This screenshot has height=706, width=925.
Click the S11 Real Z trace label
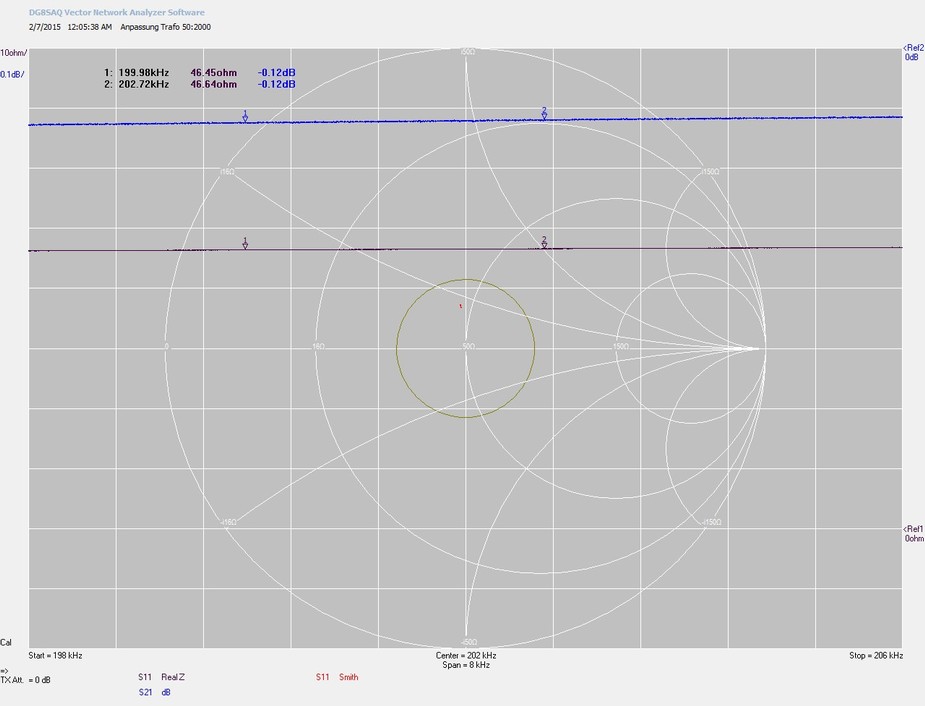pyautogui.click(x=161, y=677)
